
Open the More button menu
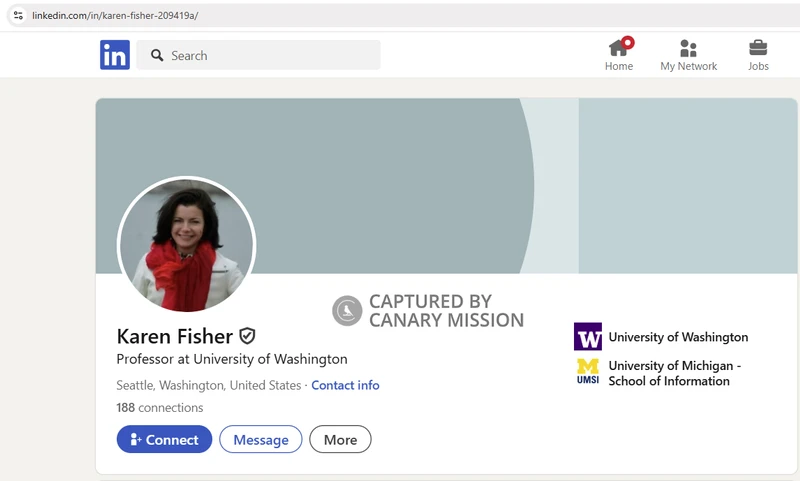340,439
